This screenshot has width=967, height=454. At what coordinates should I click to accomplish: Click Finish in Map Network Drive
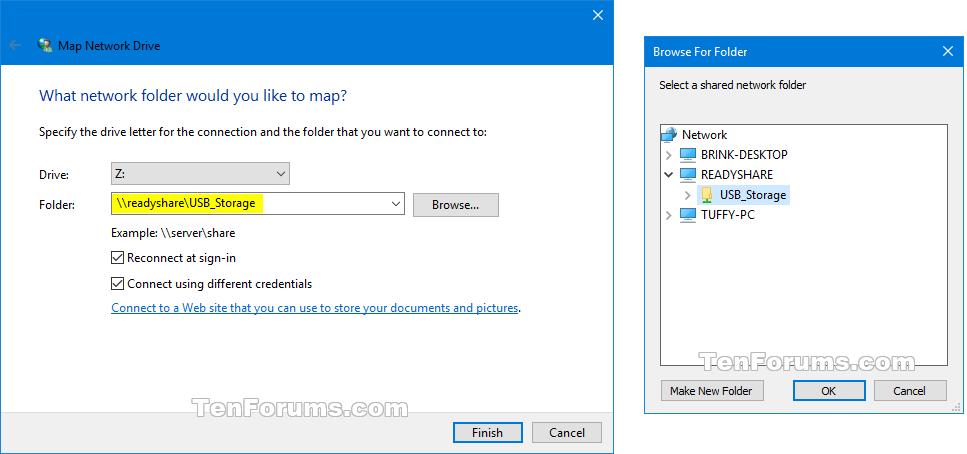click(487, 432)
